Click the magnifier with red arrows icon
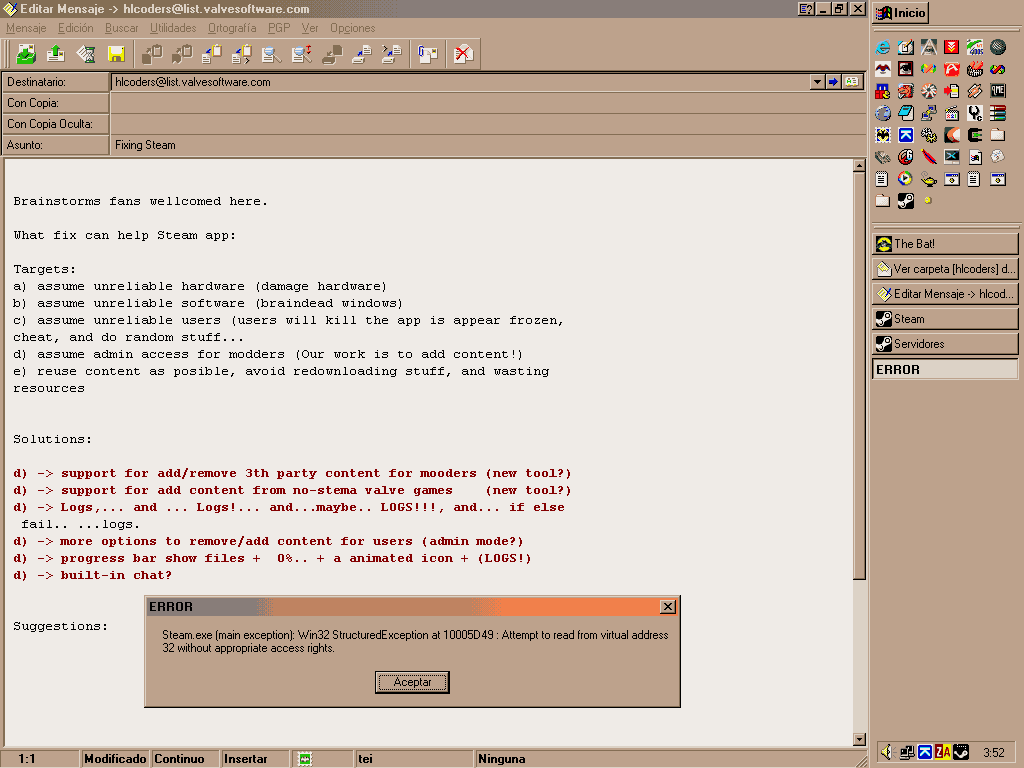 [302, 54]
